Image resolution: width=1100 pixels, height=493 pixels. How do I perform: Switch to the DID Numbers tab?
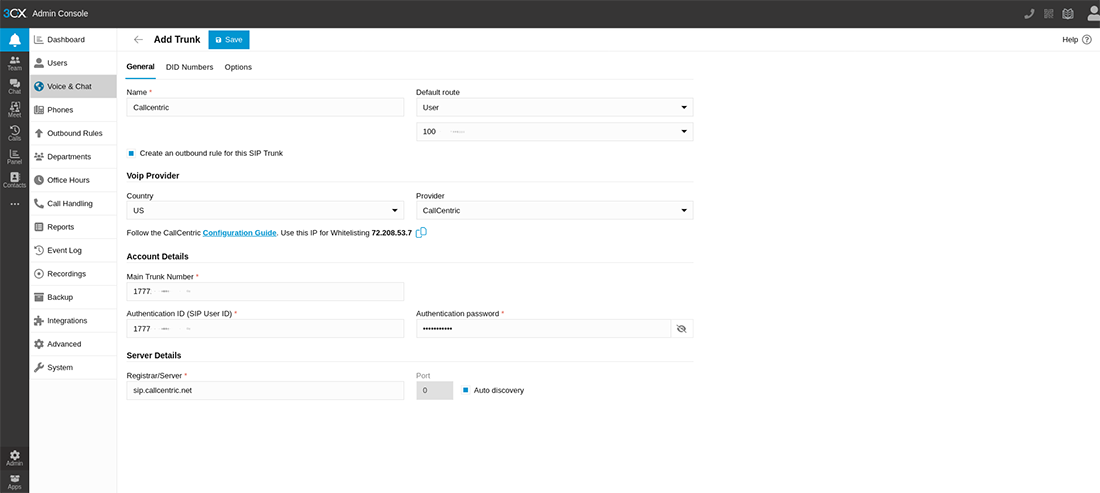tap(189, 67)
